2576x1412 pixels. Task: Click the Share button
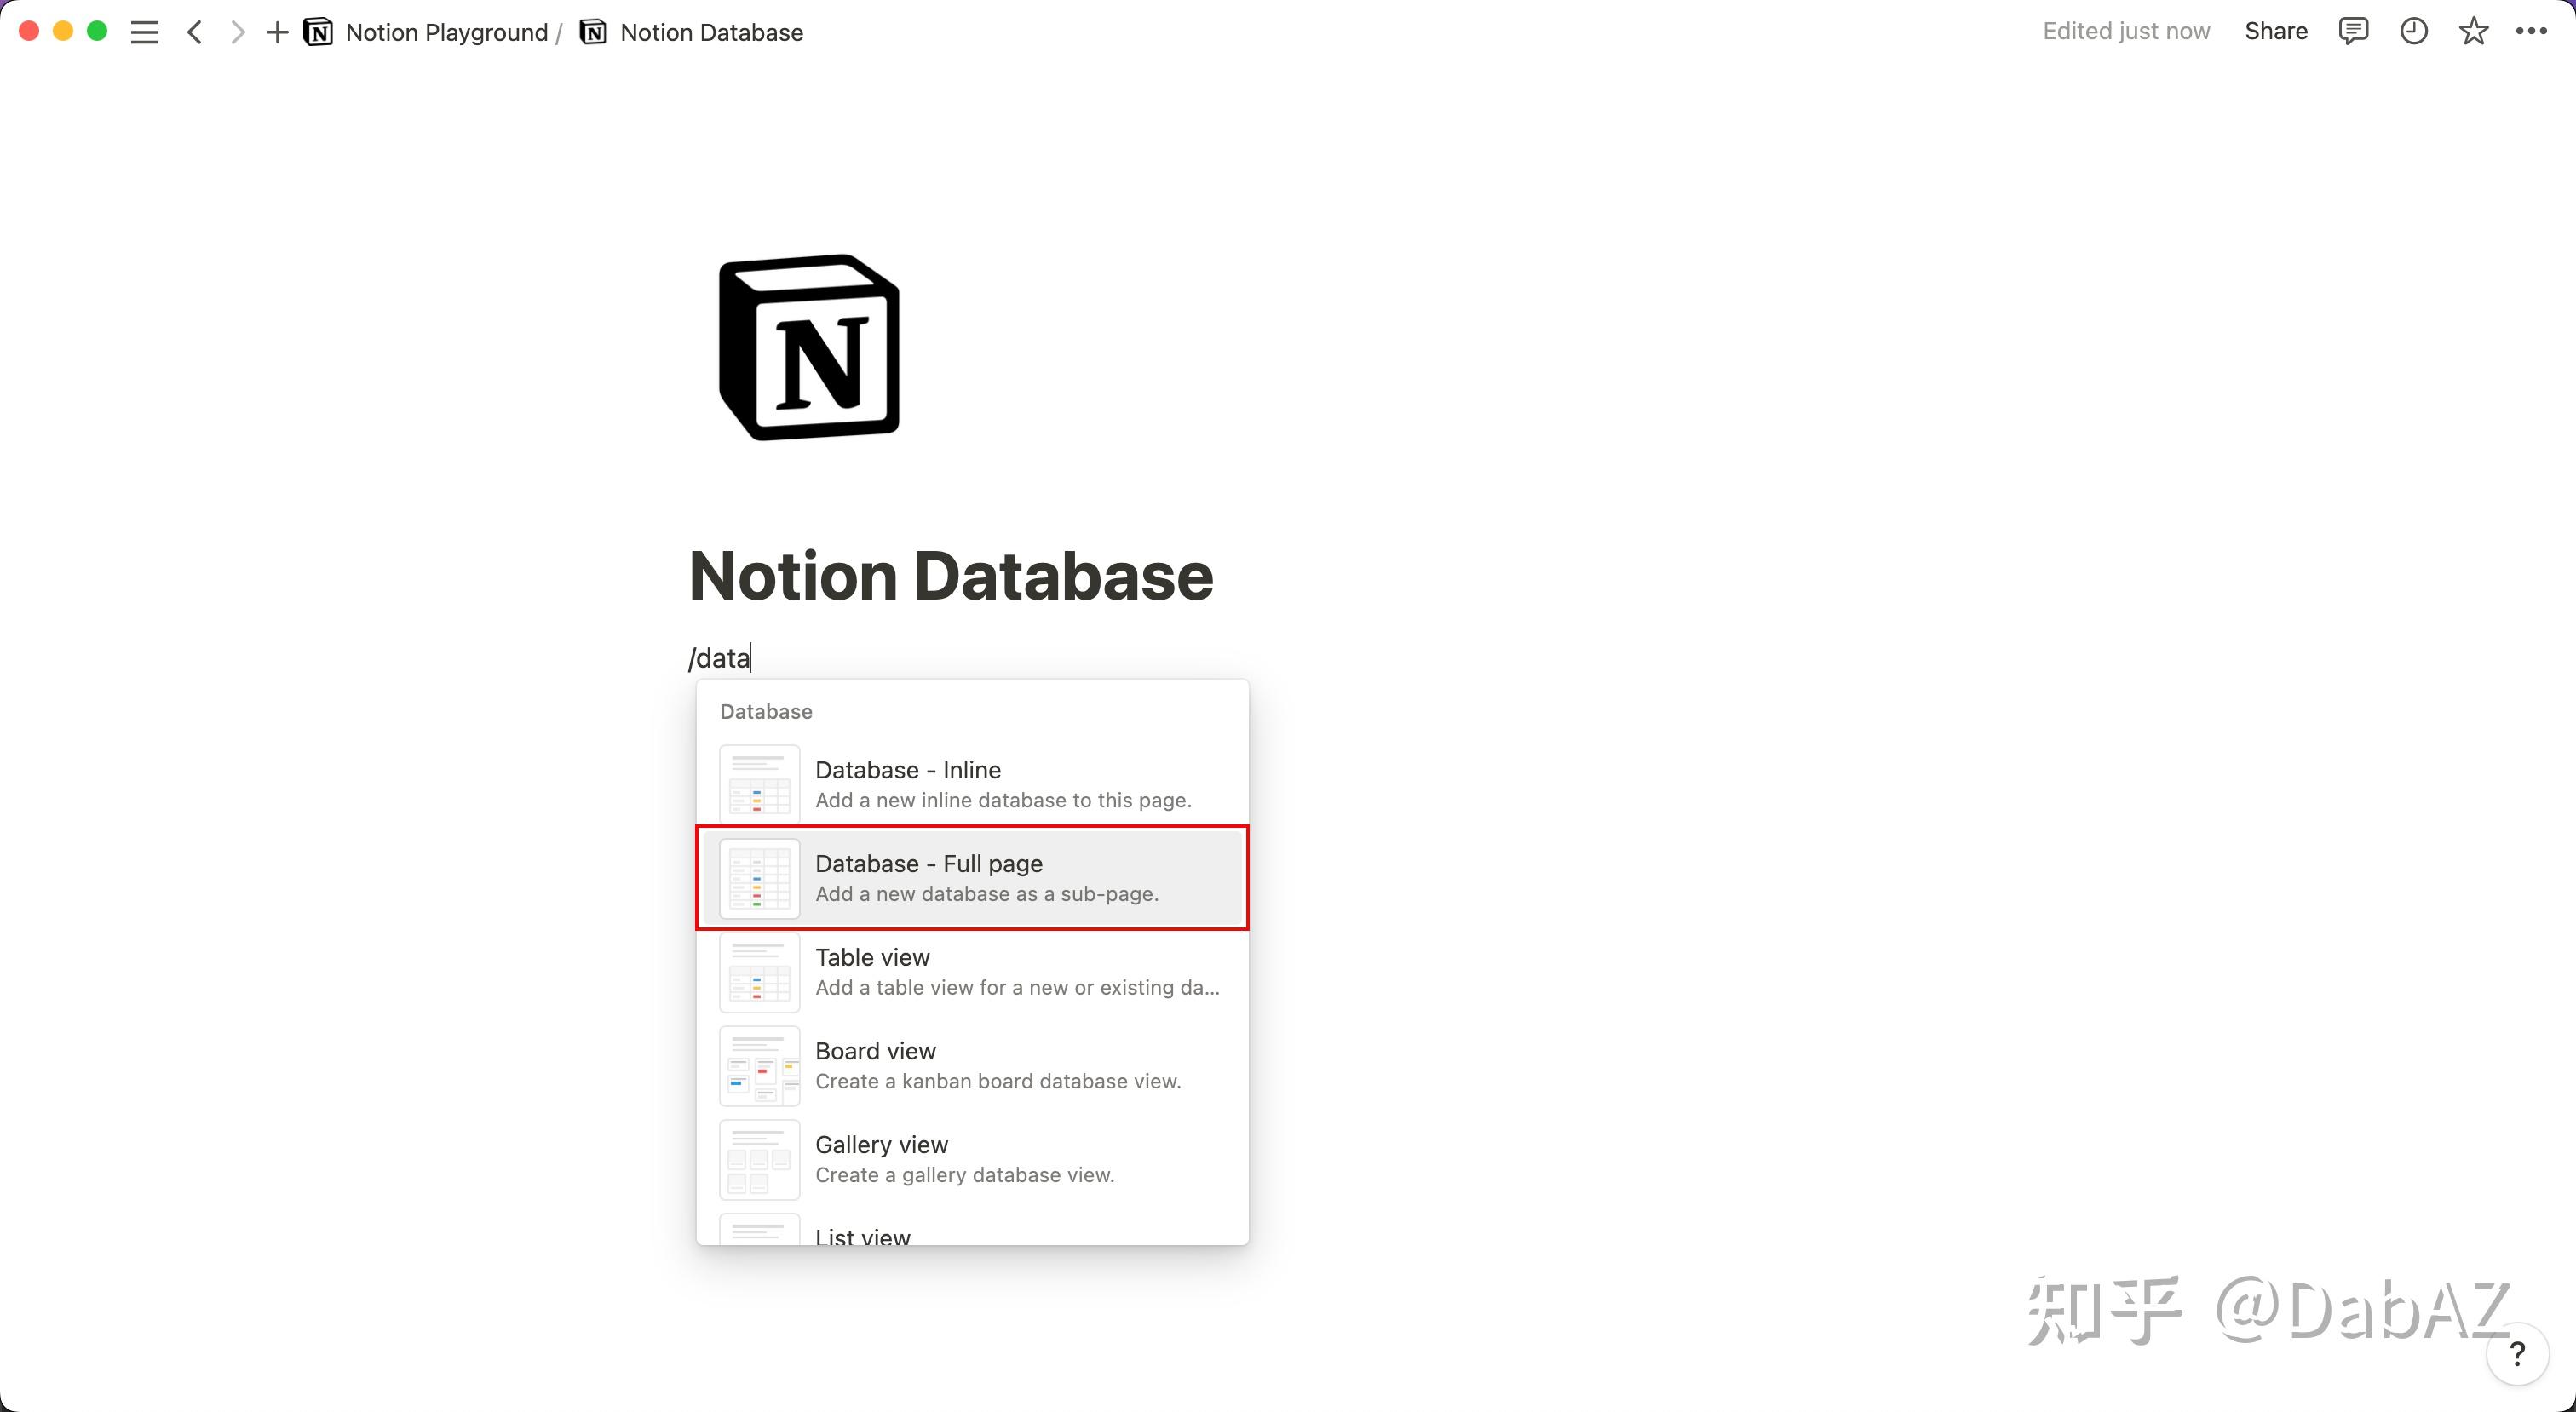coord(2275,31)
